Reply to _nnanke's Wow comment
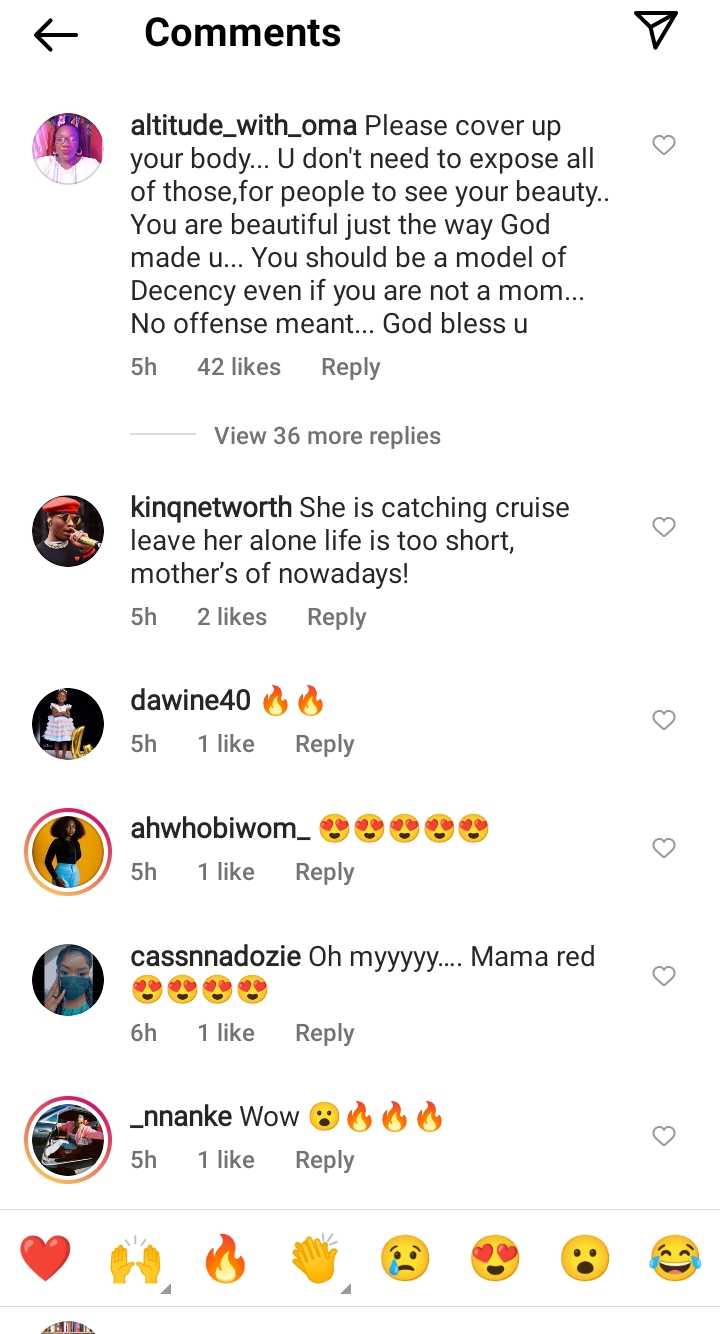The width and height of the screenshot is (720, 1334). (x=324, y=1160)
